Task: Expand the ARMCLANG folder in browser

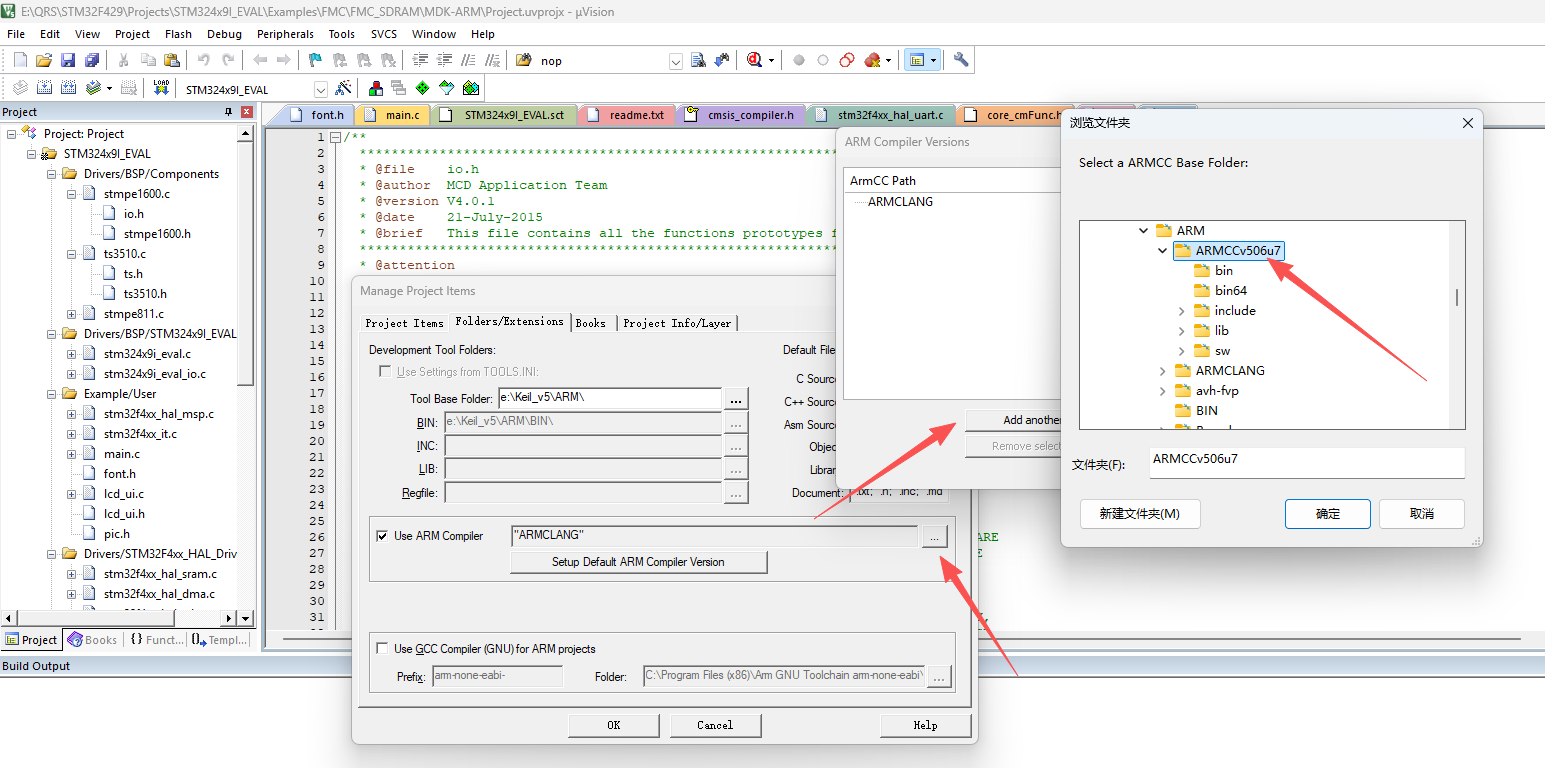Action: pos(1163,371)
